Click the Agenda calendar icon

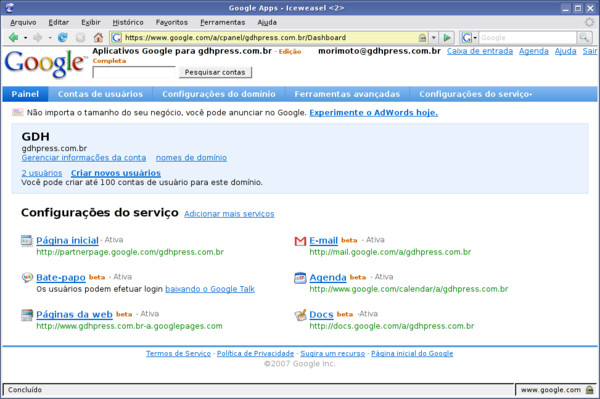point(300,278)
